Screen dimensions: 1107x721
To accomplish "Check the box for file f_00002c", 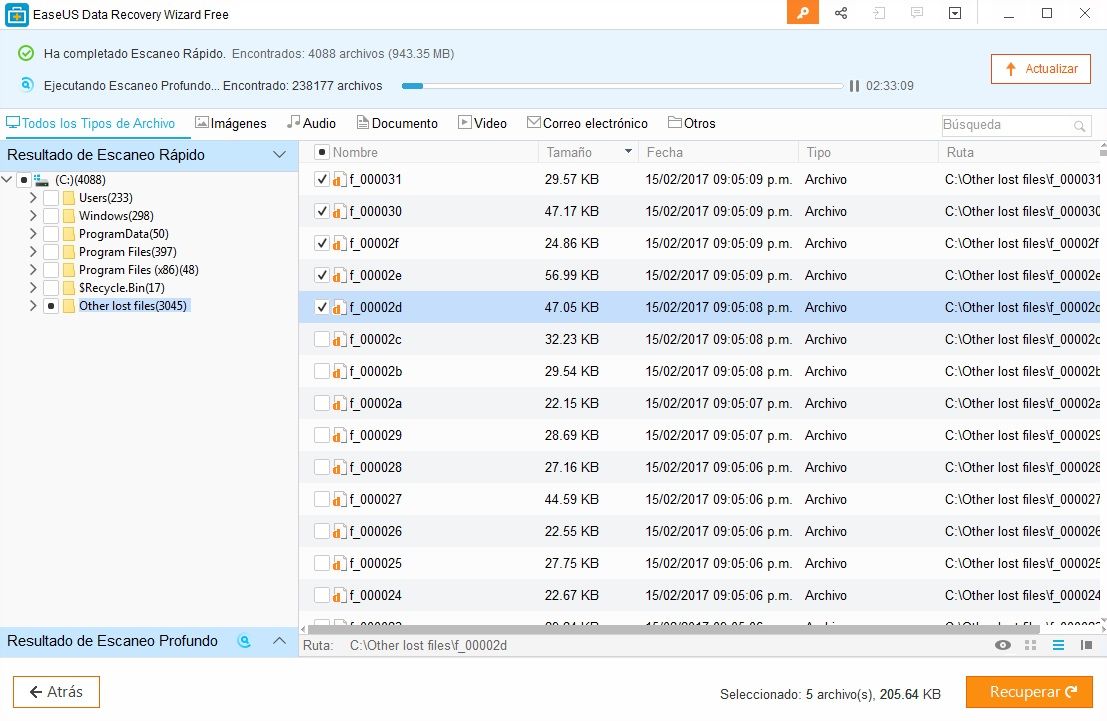I will [x=322, y=340].
